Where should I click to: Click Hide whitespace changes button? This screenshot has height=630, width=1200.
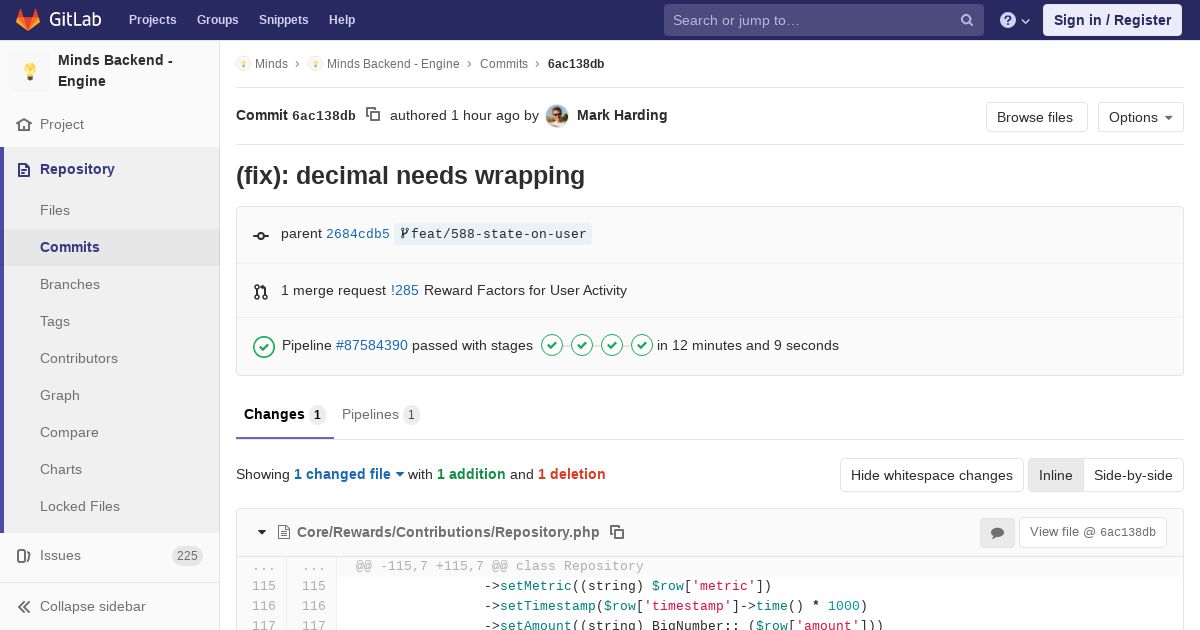pyautogui.click(x=932, y=475)
